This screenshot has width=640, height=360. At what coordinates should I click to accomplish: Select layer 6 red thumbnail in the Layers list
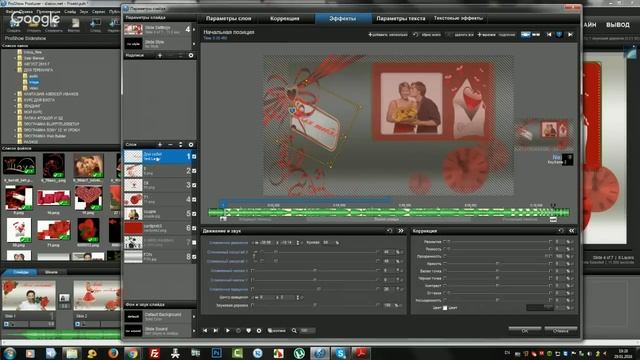click(133, 228)
